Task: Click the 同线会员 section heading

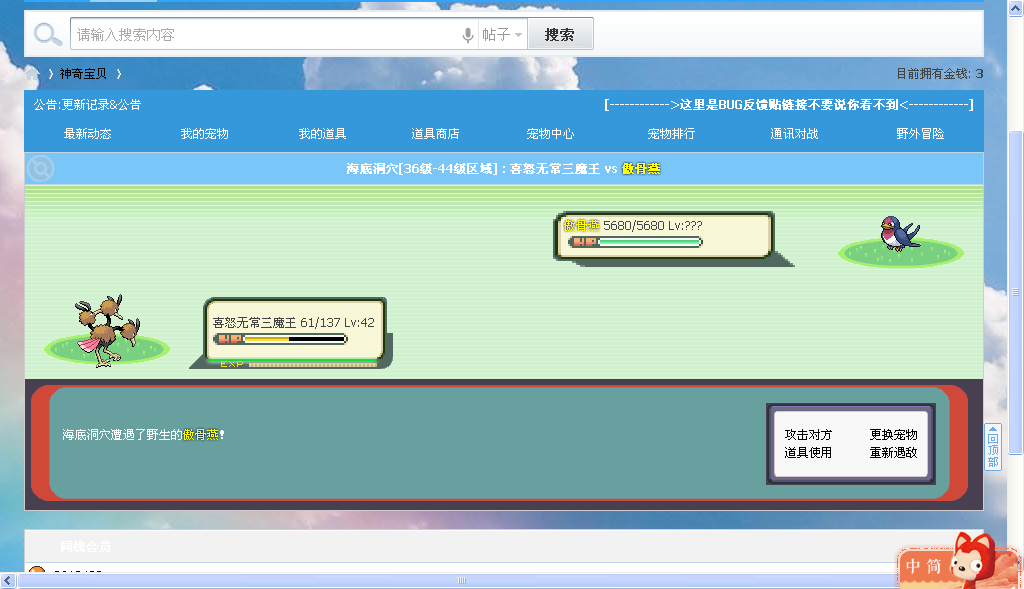Action: [85, 547]
